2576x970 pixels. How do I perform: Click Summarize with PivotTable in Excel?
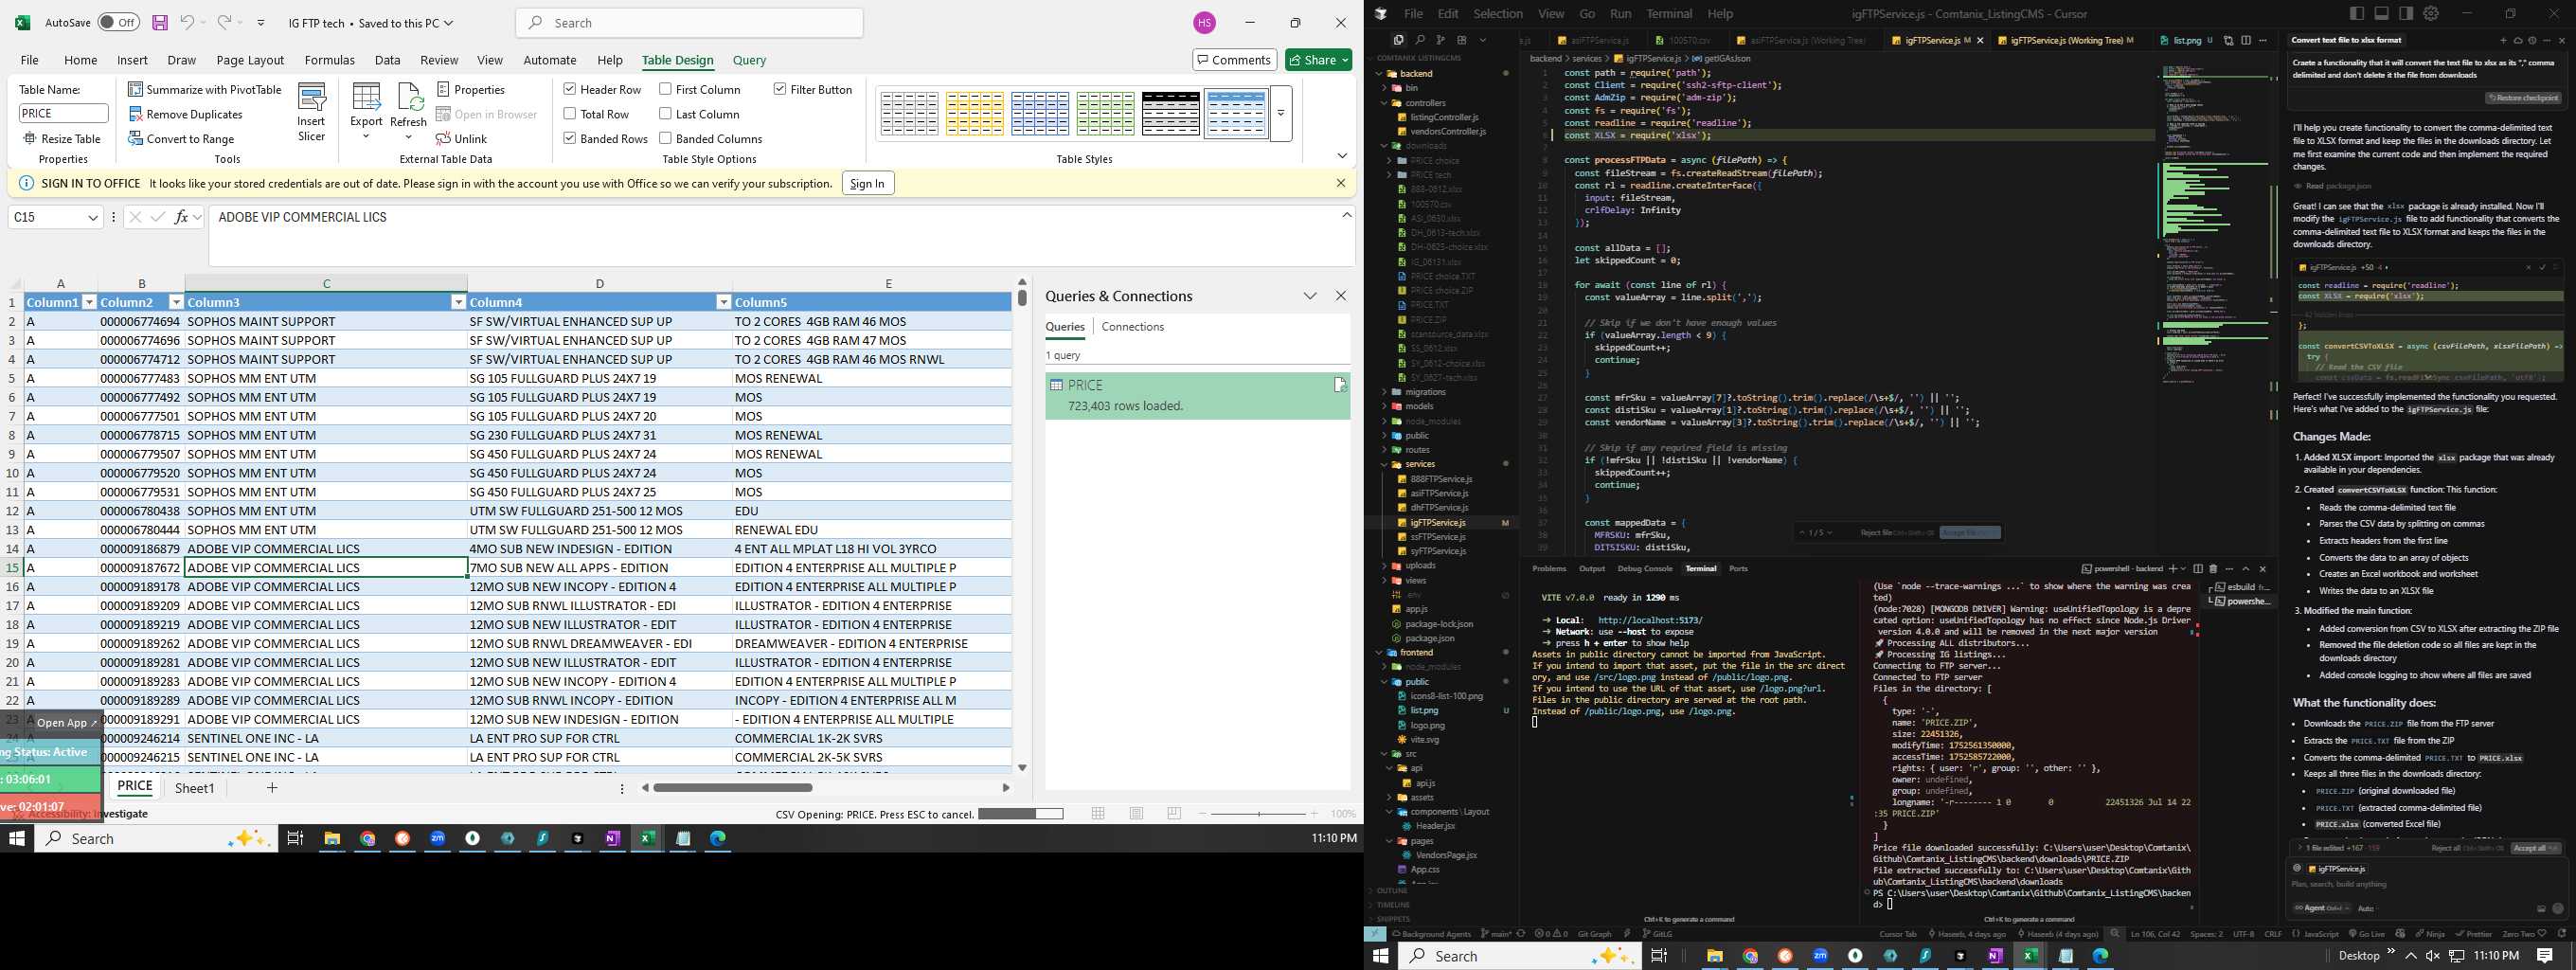coord(205,89)
